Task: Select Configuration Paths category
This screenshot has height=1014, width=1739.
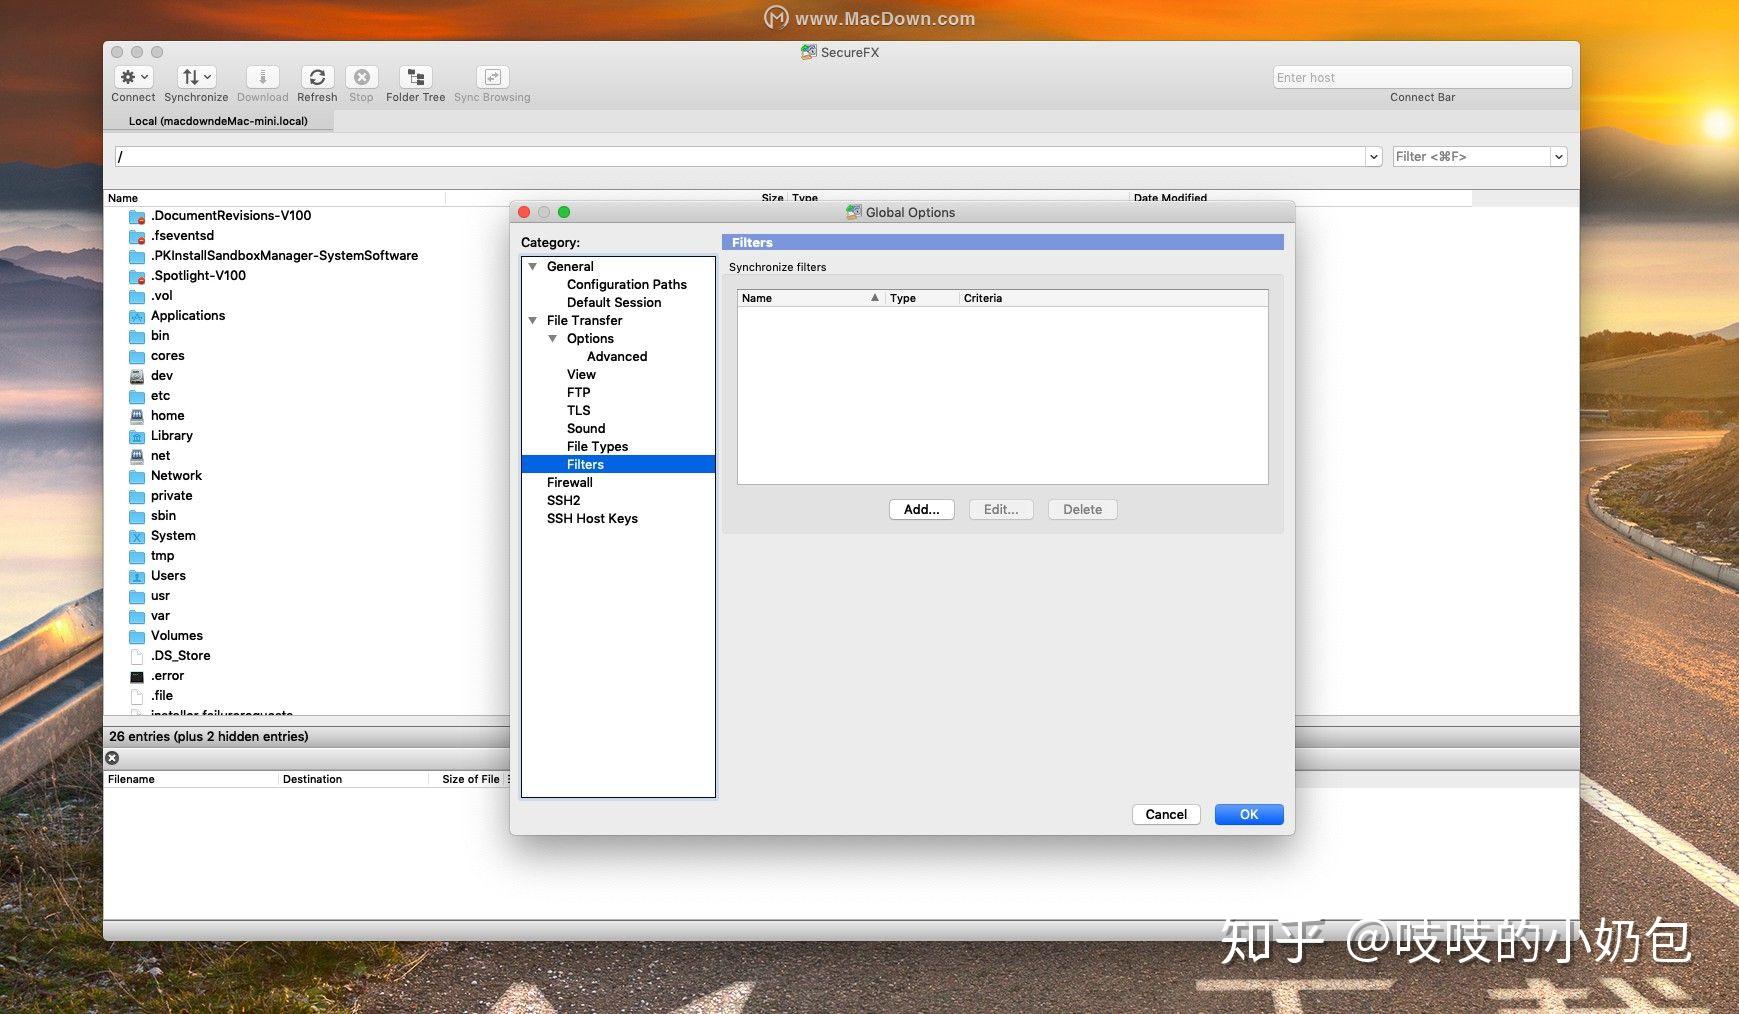Action: pyautogui.click(x=627, y=284)
